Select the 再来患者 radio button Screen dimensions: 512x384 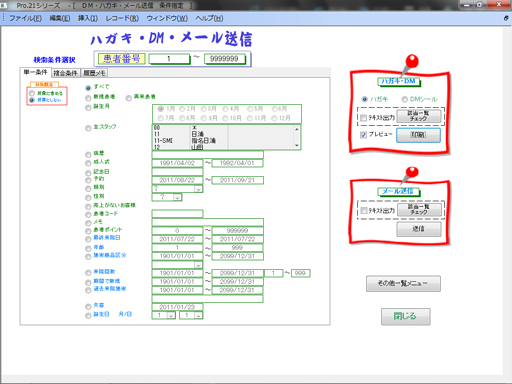[x=129, y=98]
